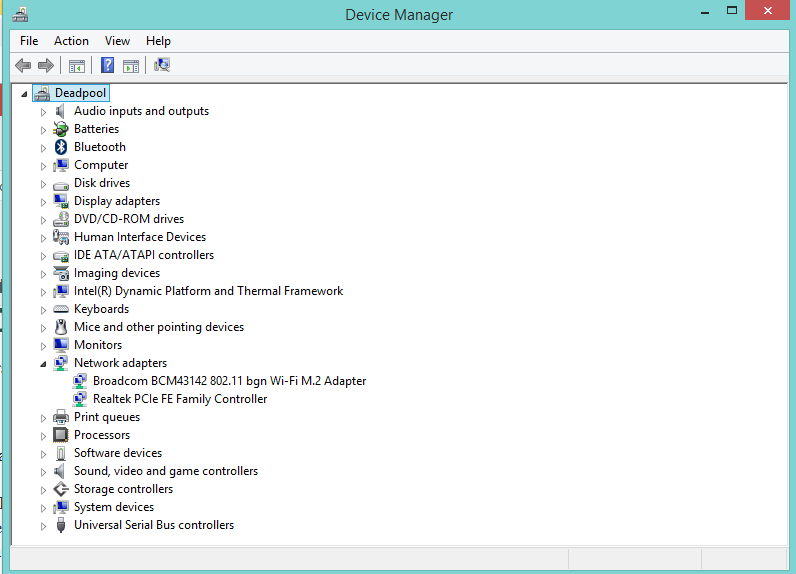The image size is (796, 574).
Task: Collapse the Deadpool root node
Action: (x=24, y=94)
